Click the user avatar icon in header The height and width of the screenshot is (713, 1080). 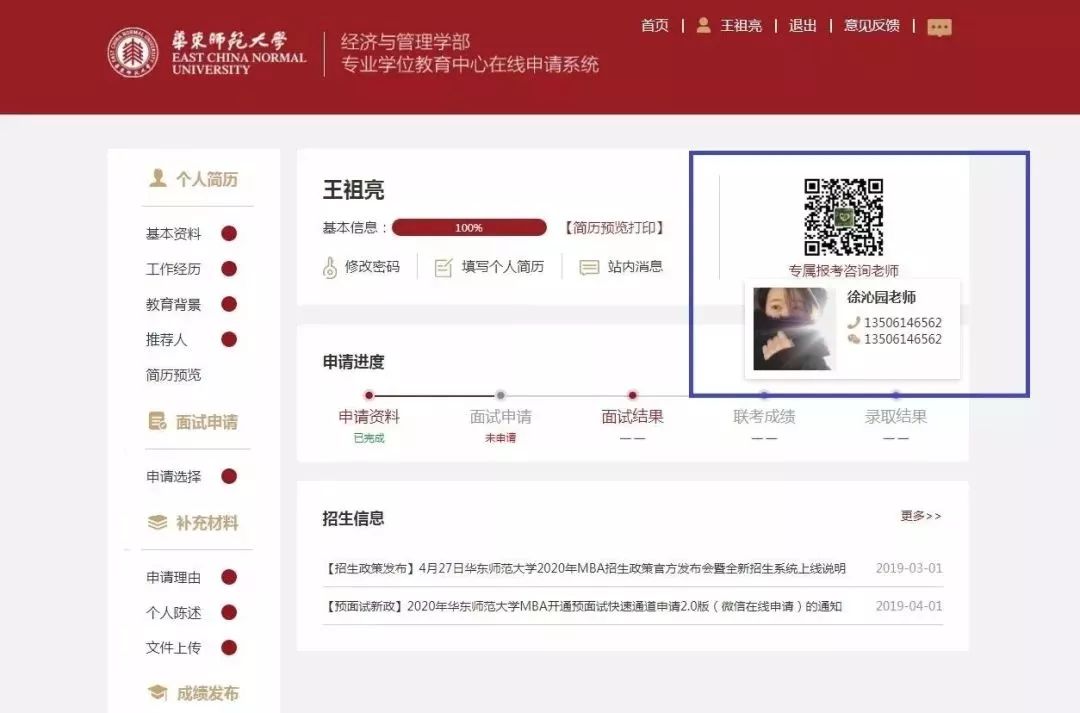tap(704, 25)
